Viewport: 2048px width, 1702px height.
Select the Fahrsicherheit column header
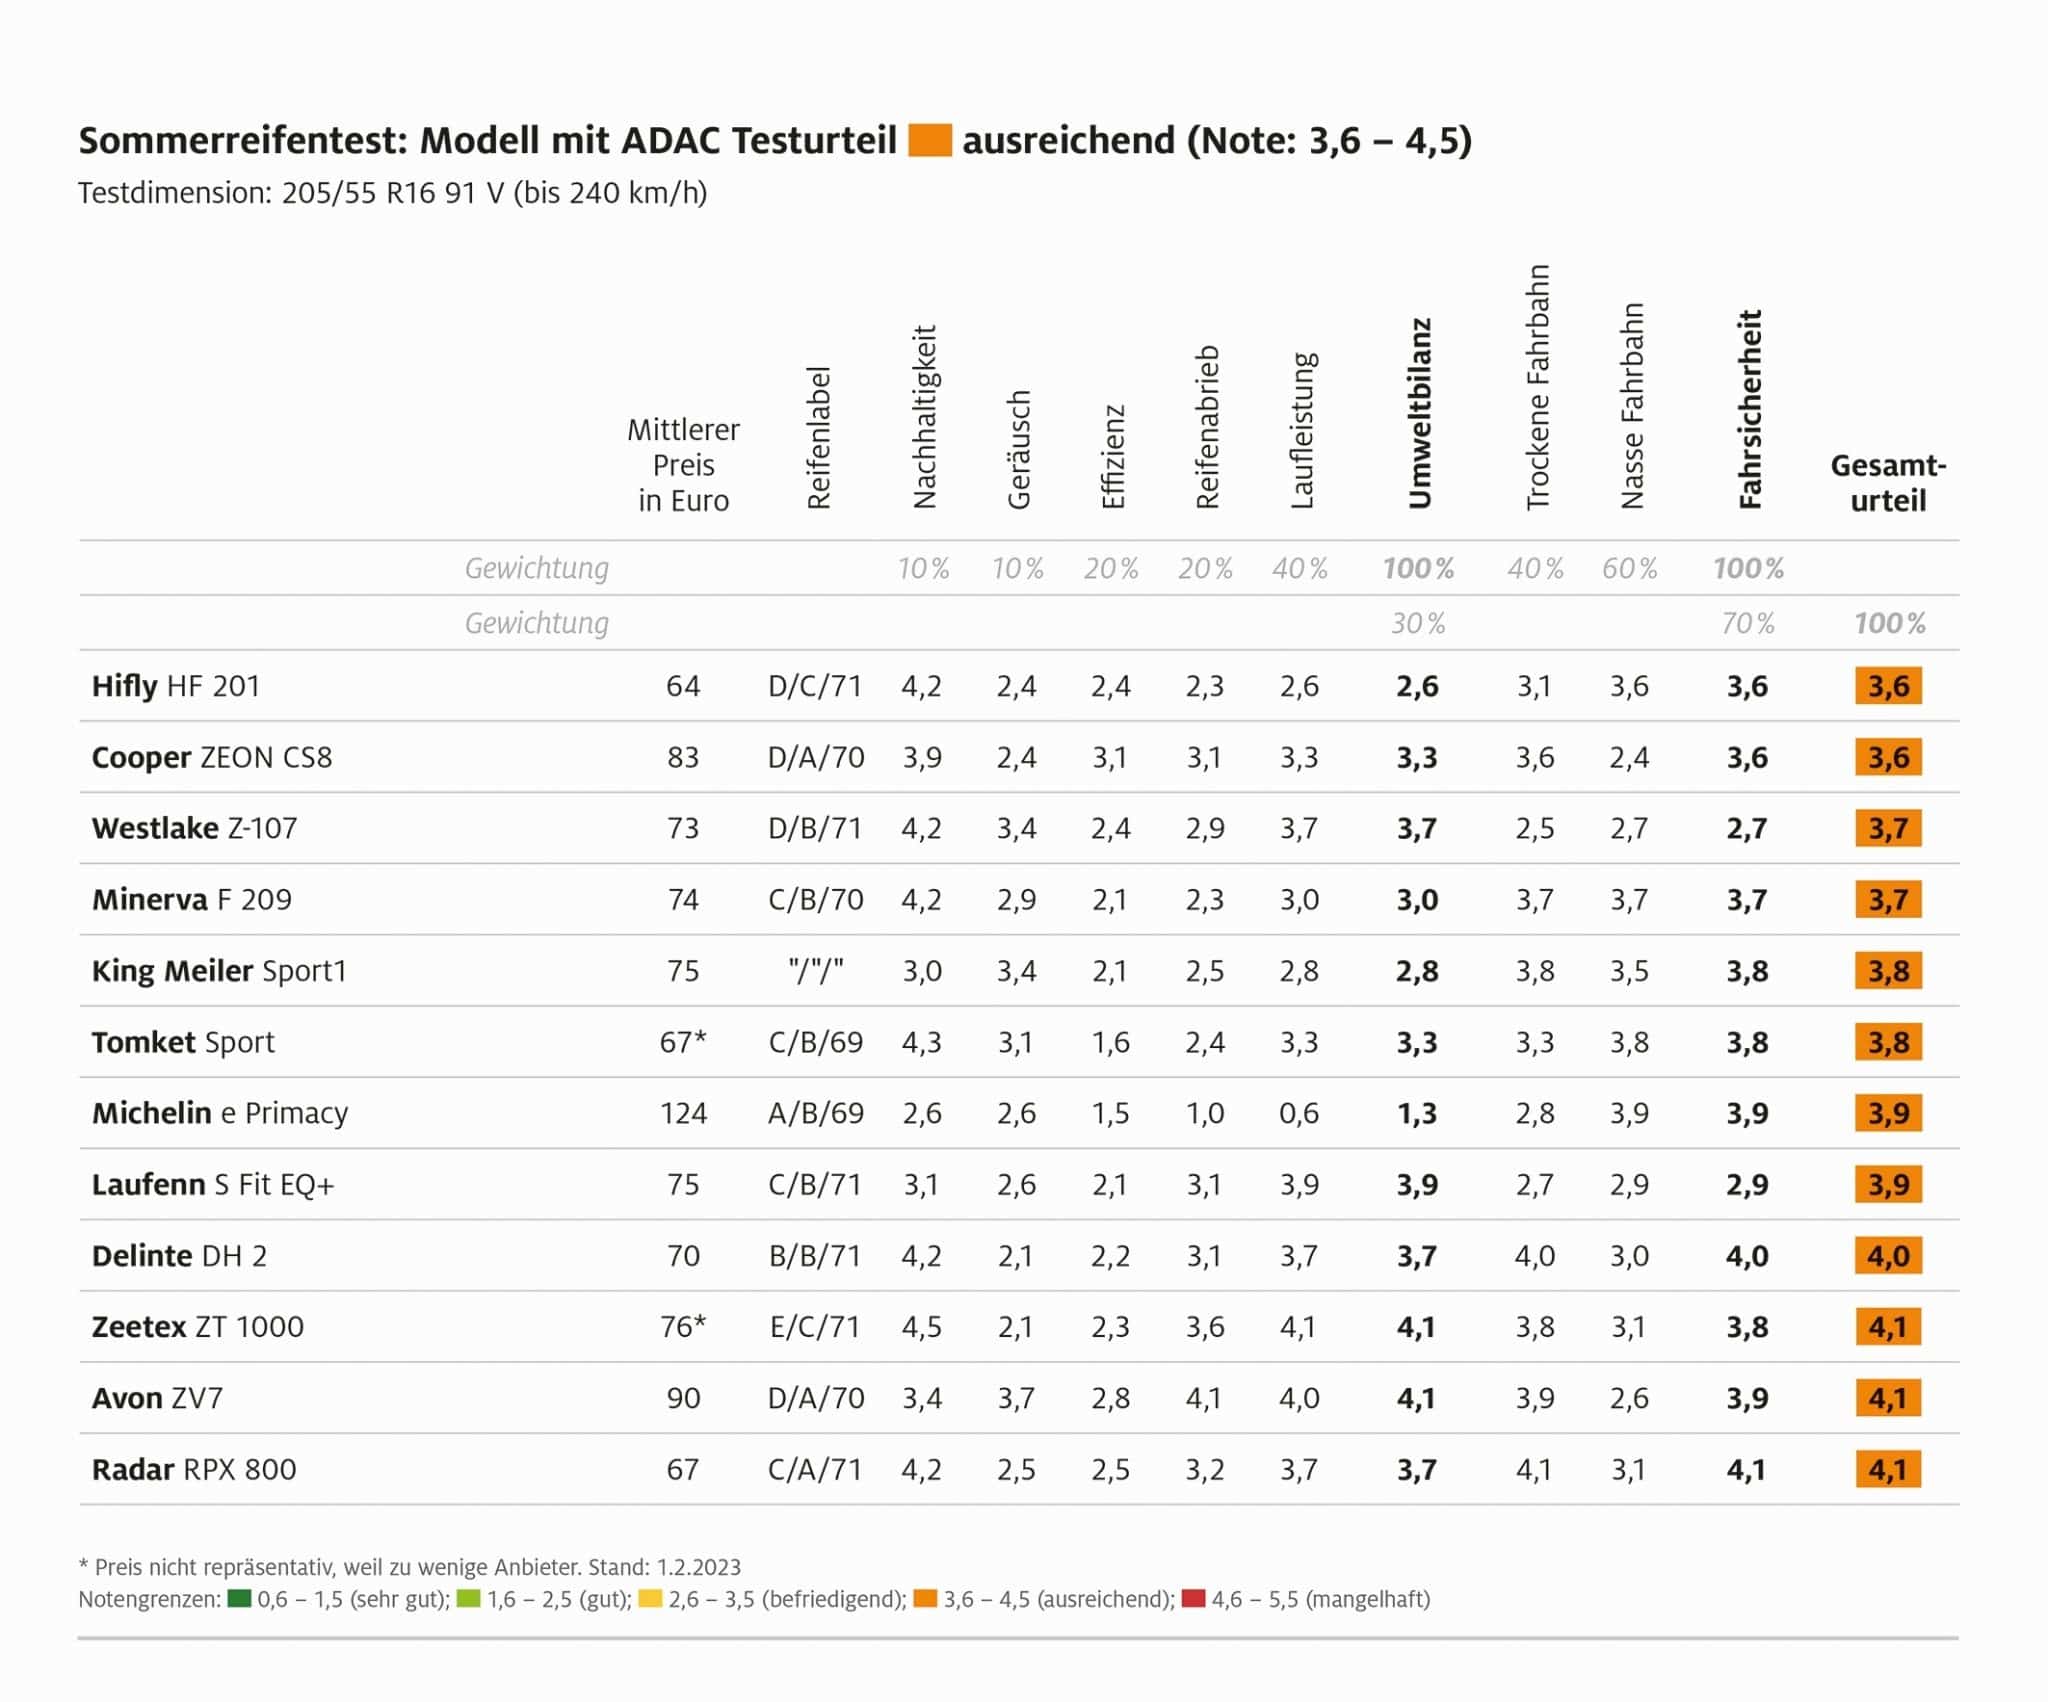(1749, 409)
